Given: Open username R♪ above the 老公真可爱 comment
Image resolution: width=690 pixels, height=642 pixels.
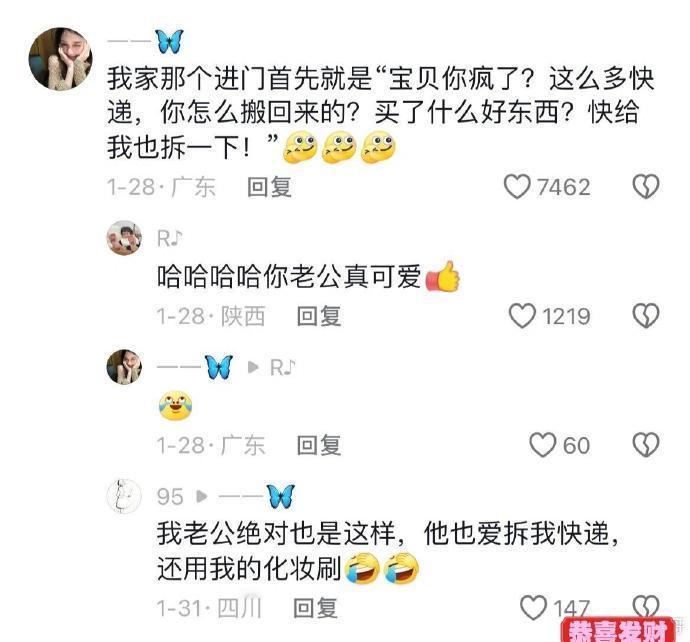Looking at the screenshot, I should [x=169, y=238].
